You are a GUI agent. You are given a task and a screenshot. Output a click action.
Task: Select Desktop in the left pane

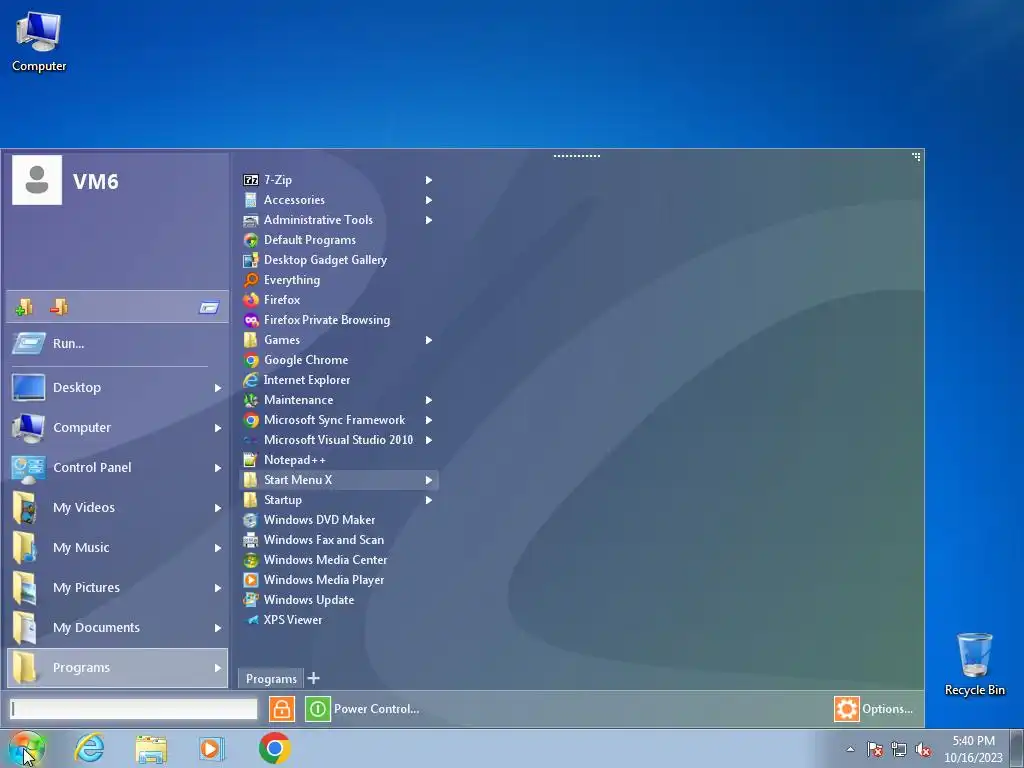(x=118, y=388)
